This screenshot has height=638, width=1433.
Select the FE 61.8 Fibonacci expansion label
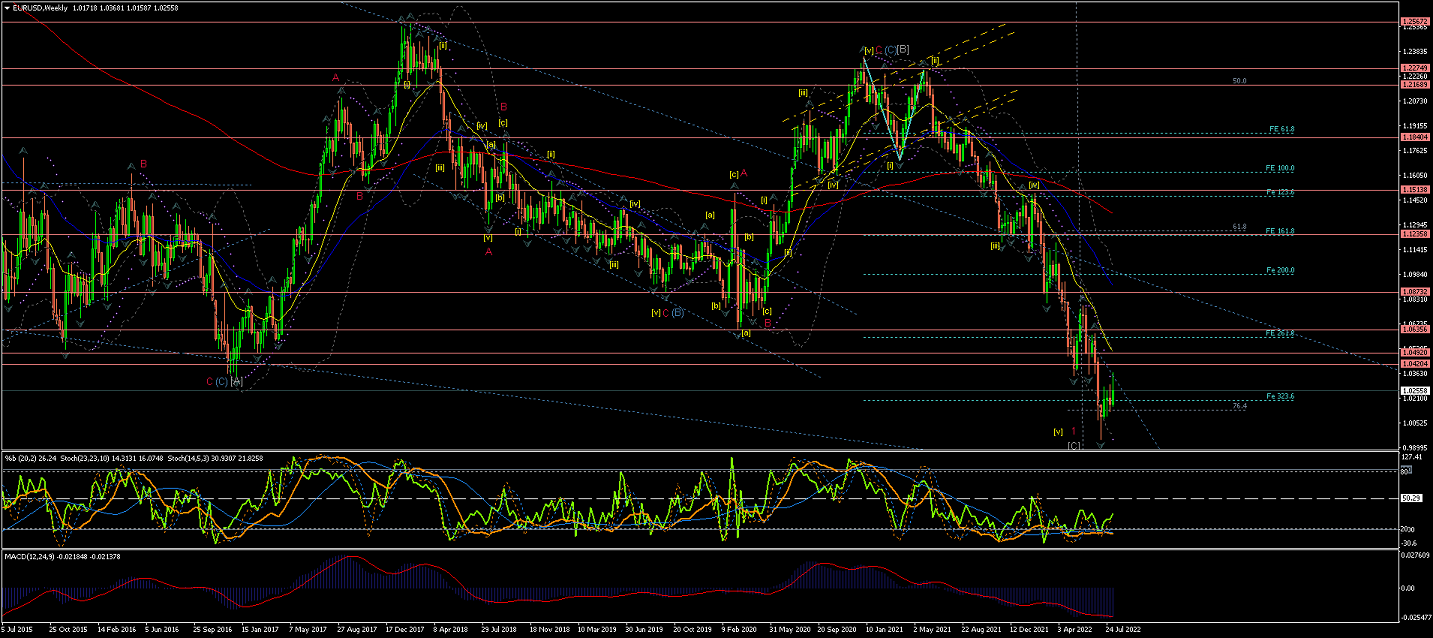pyautogui.click(x=1281, y=129)
